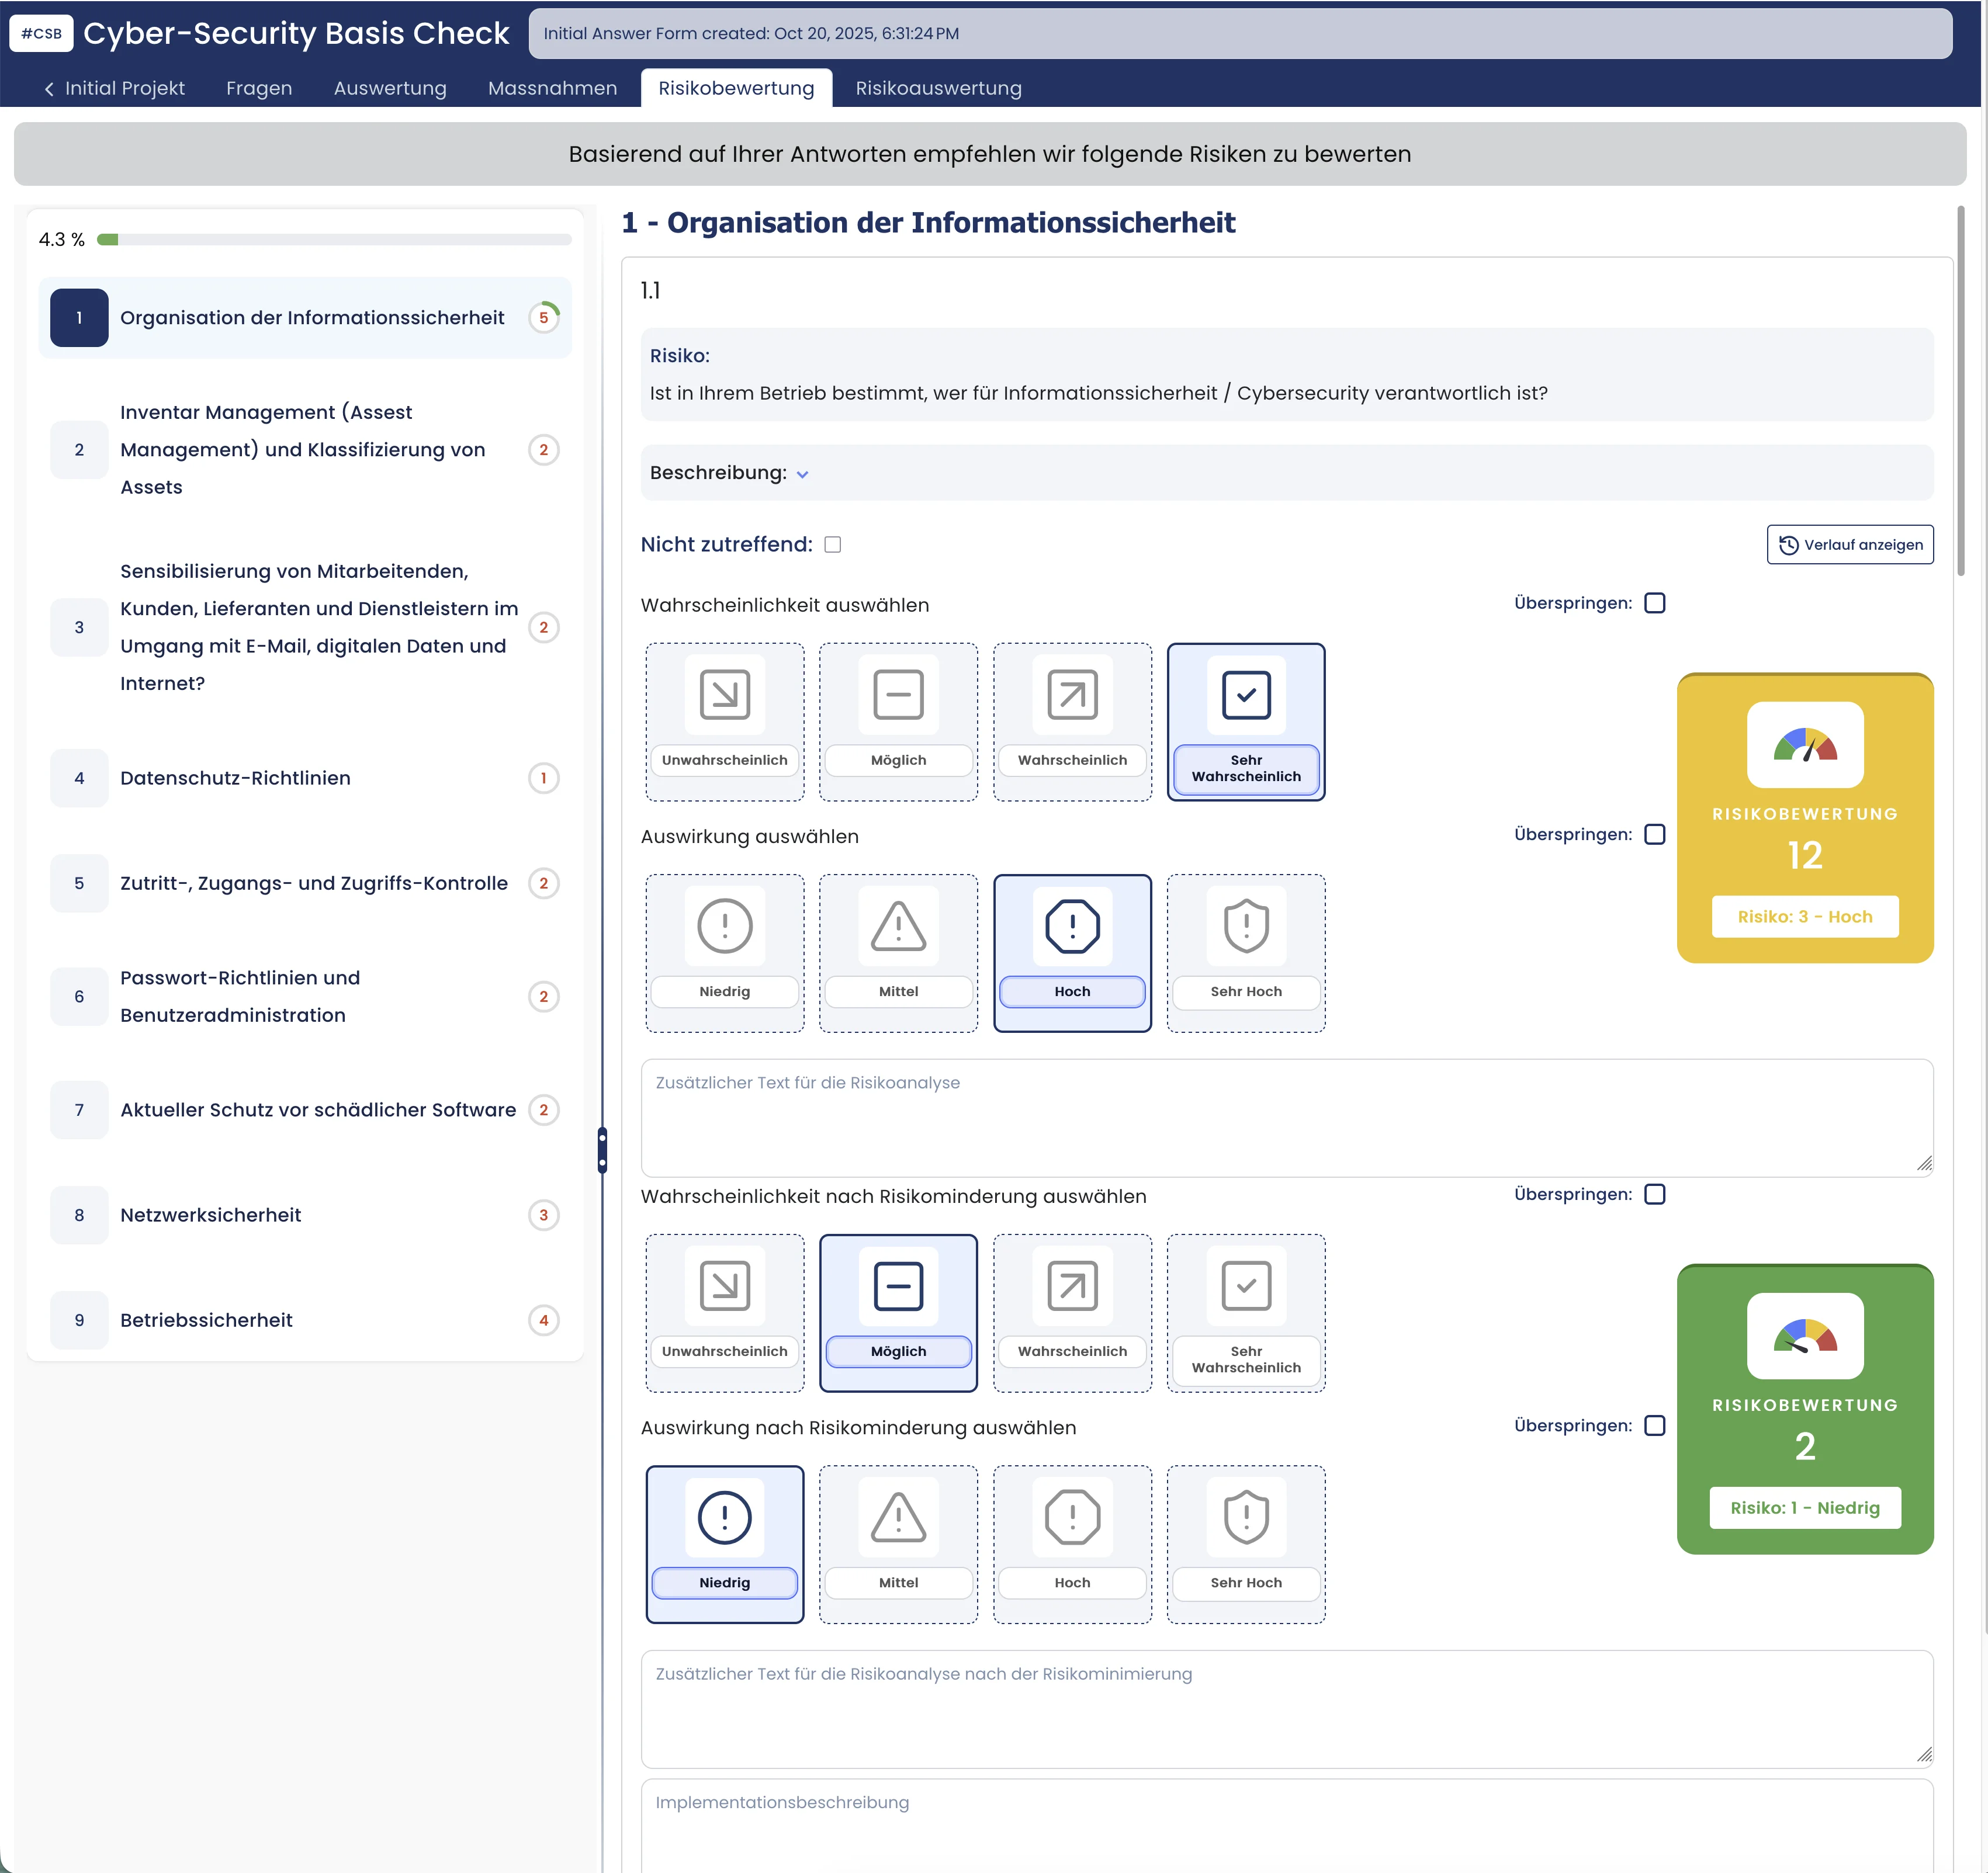Viewport: 1988px width, 1873px height.
Task: Select Sehr Wahrscheinlich icon after Risikominderung
Action: pos(1245,1286)
